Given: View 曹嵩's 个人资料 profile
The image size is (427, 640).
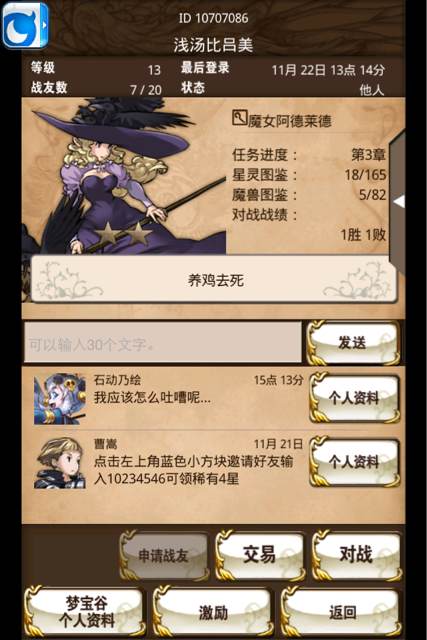Looking at the screenshot, I should (x=354, y=462).
